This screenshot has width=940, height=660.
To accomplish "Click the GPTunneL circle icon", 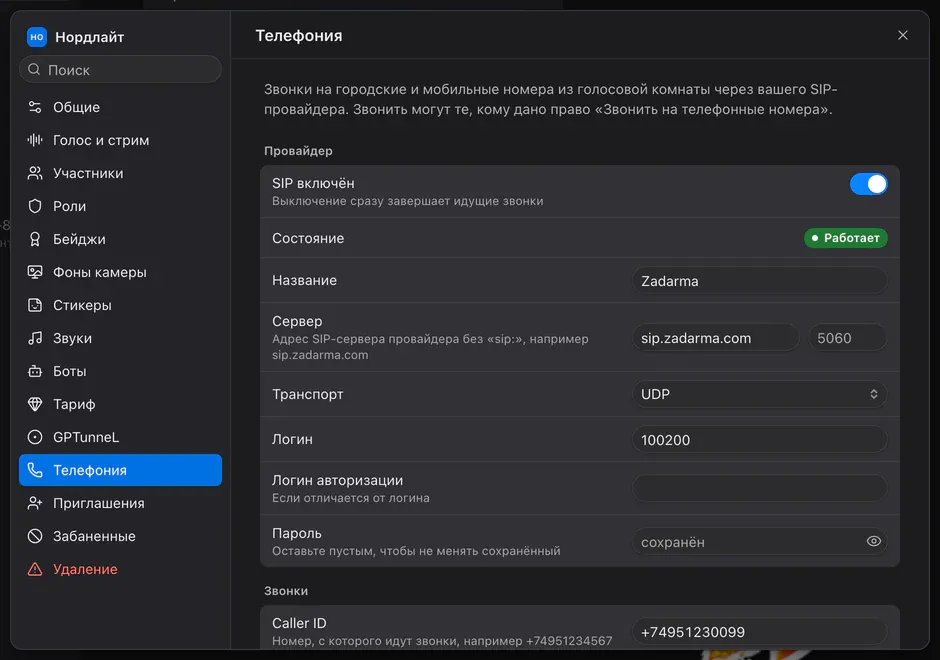I will coord(35,437).
